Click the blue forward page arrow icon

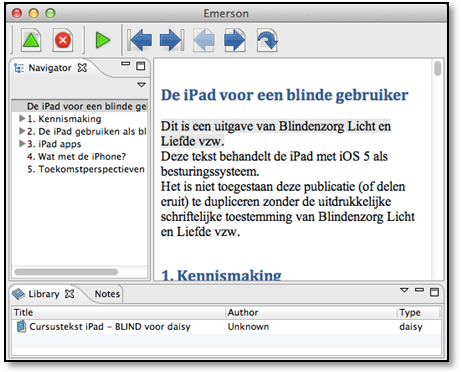coord(235,40)
